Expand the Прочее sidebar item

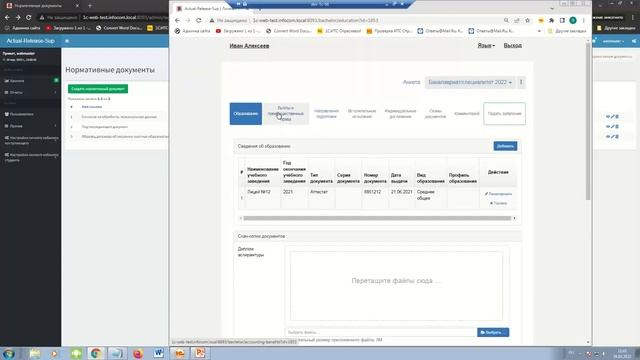click(31, 126)
